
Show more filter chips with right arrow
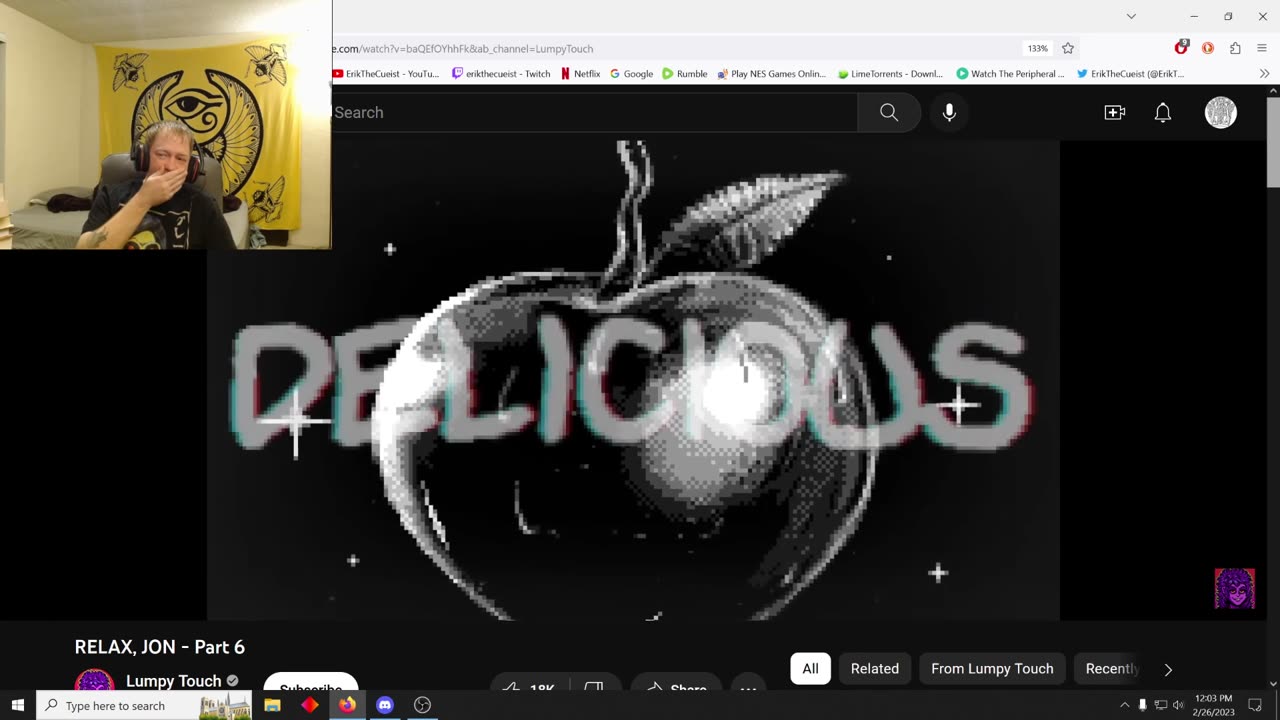[1167, 669]
